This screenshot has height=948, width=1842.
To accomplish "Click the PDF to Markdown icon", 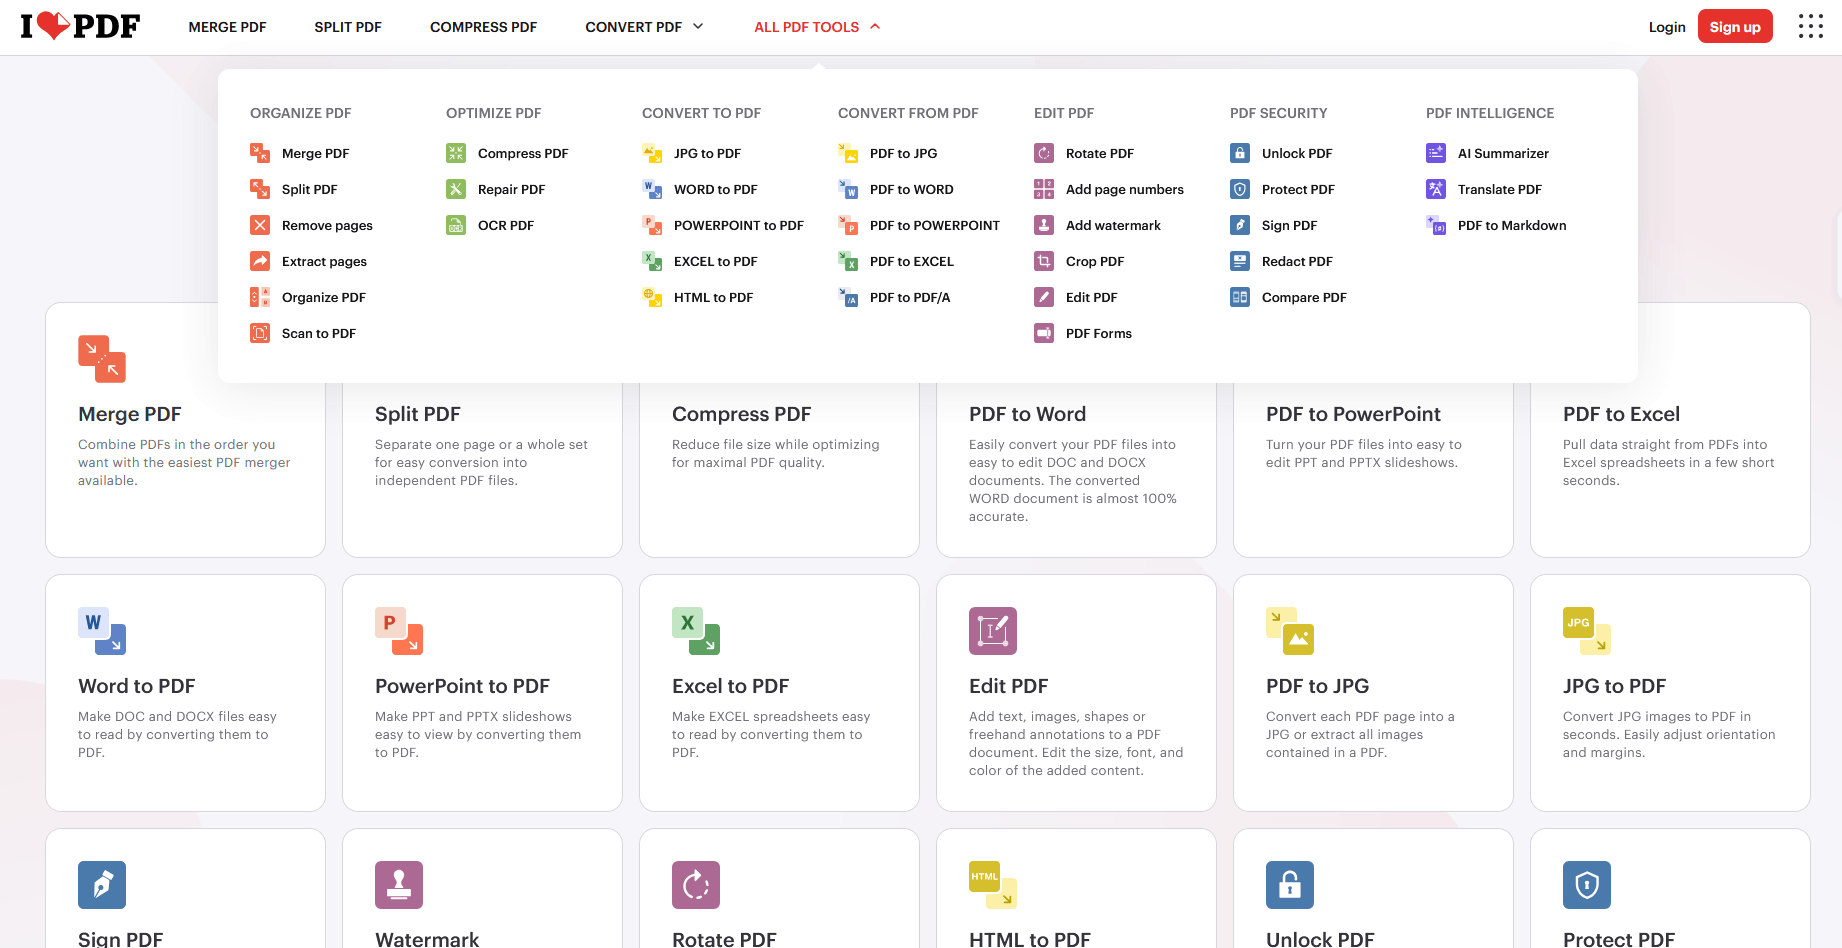I will (x=1436, y=225).
